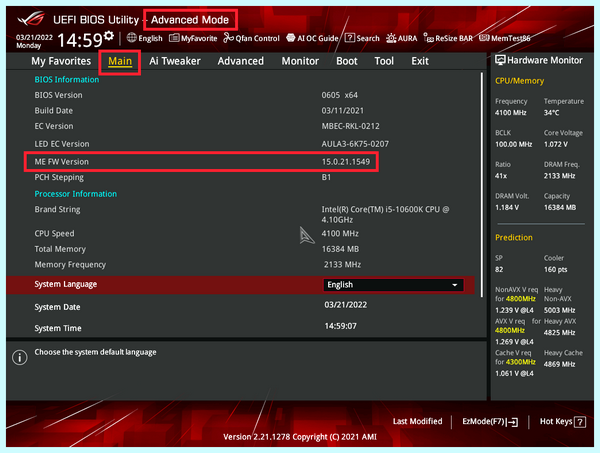Open MyFavorite list icon
This screenshot has width=600, height=453.
click(x=174, y=38)
